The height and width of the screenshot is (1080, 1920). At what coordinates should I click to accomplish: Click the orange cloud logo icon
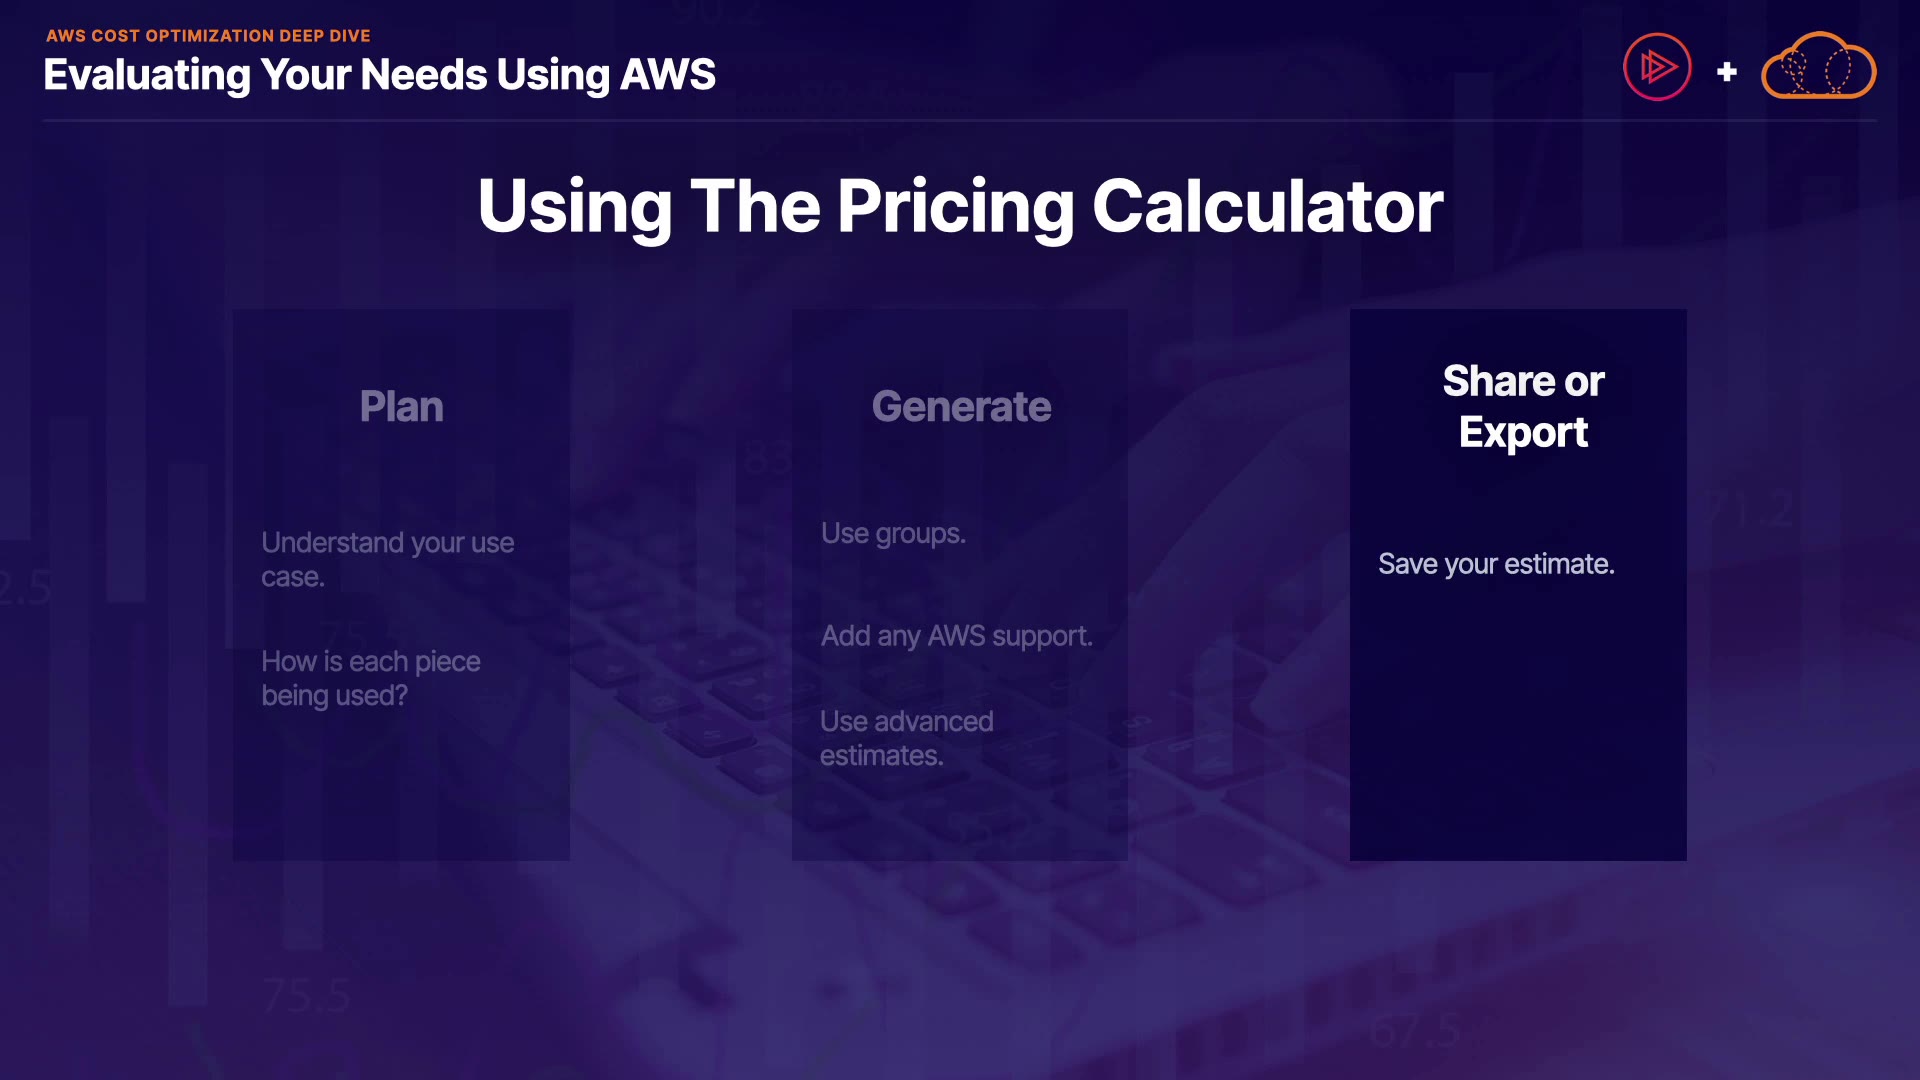click(x=1818, y=67)
